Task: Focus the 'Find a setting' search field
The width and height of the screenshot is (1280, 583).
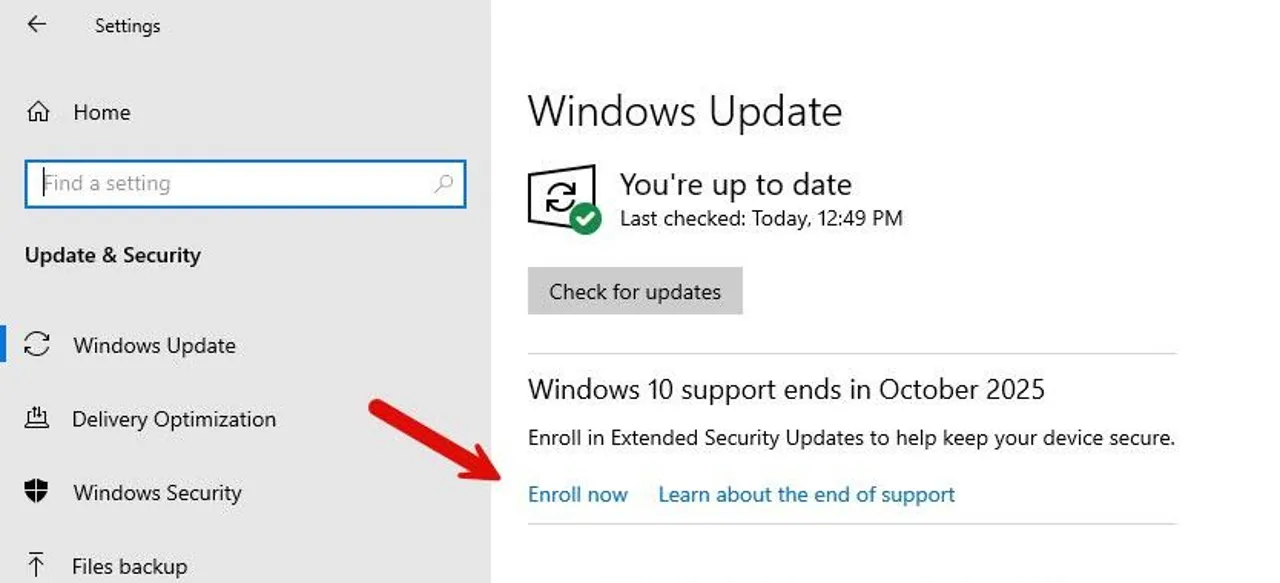Action: tap(230, 184)
